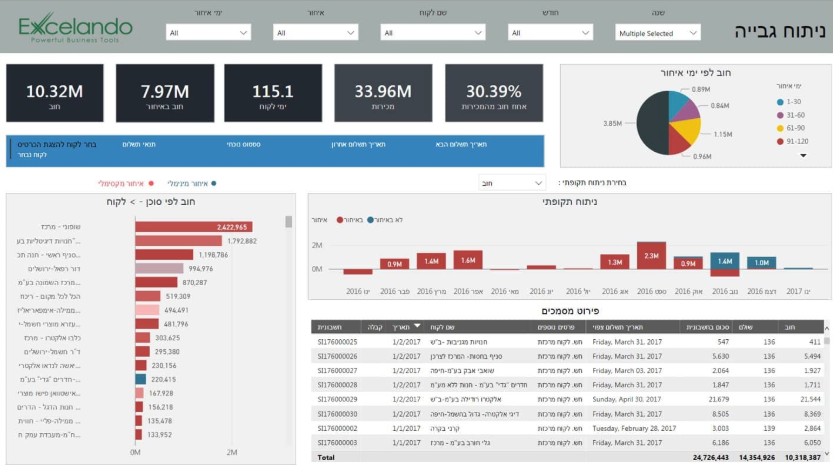
Task: Click the red באיחור legend dot
Action: (x=338, y=218)
